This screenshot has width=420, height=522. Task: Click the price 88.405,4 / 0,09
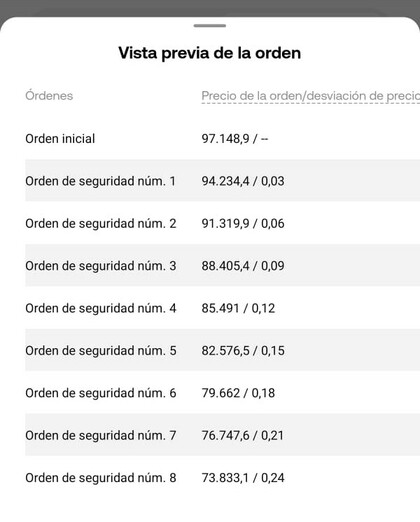coord(243,266)
